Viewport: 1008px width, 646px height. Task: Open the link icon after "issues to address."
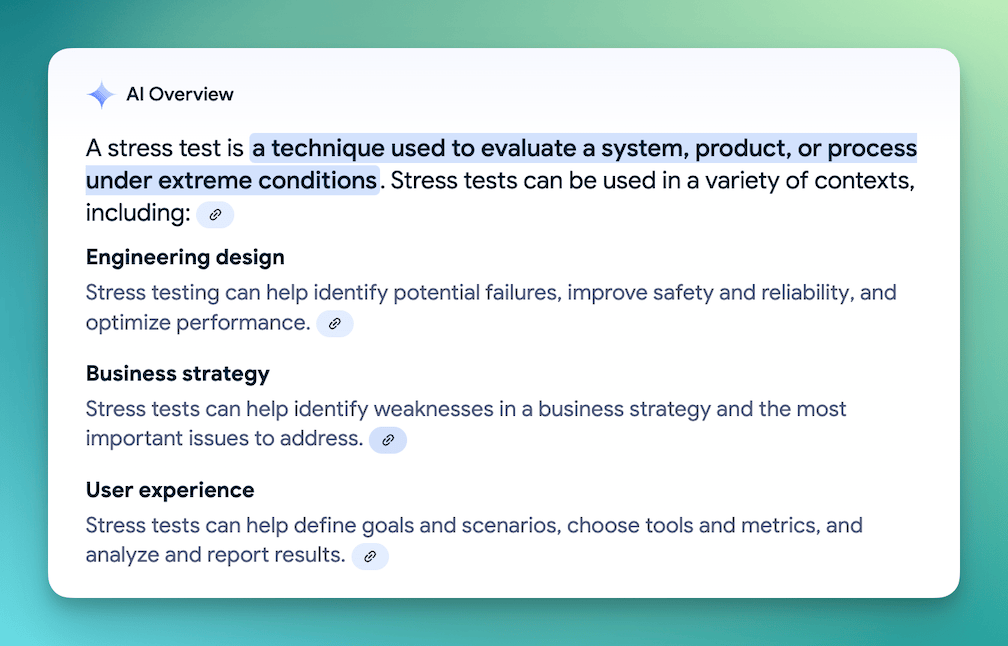click(x=388, y=440)
